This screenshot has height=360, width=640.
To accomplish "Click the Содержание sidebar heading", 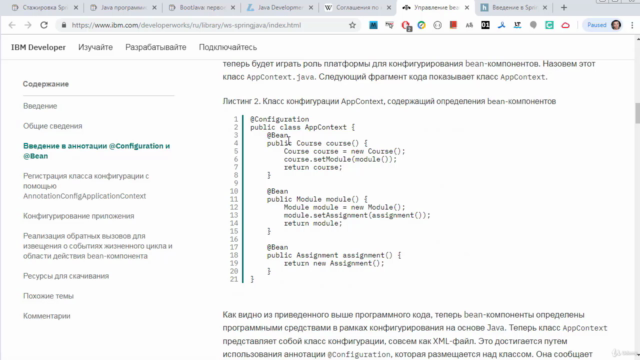I will point(46,84).
